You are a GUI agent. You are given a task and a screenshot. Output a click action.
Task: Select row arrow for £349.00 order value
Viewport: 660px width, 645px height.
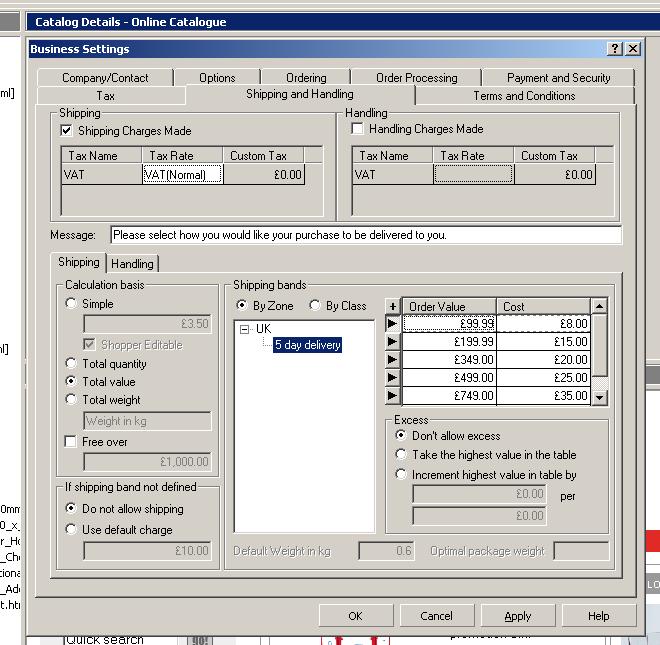[392, 360]
